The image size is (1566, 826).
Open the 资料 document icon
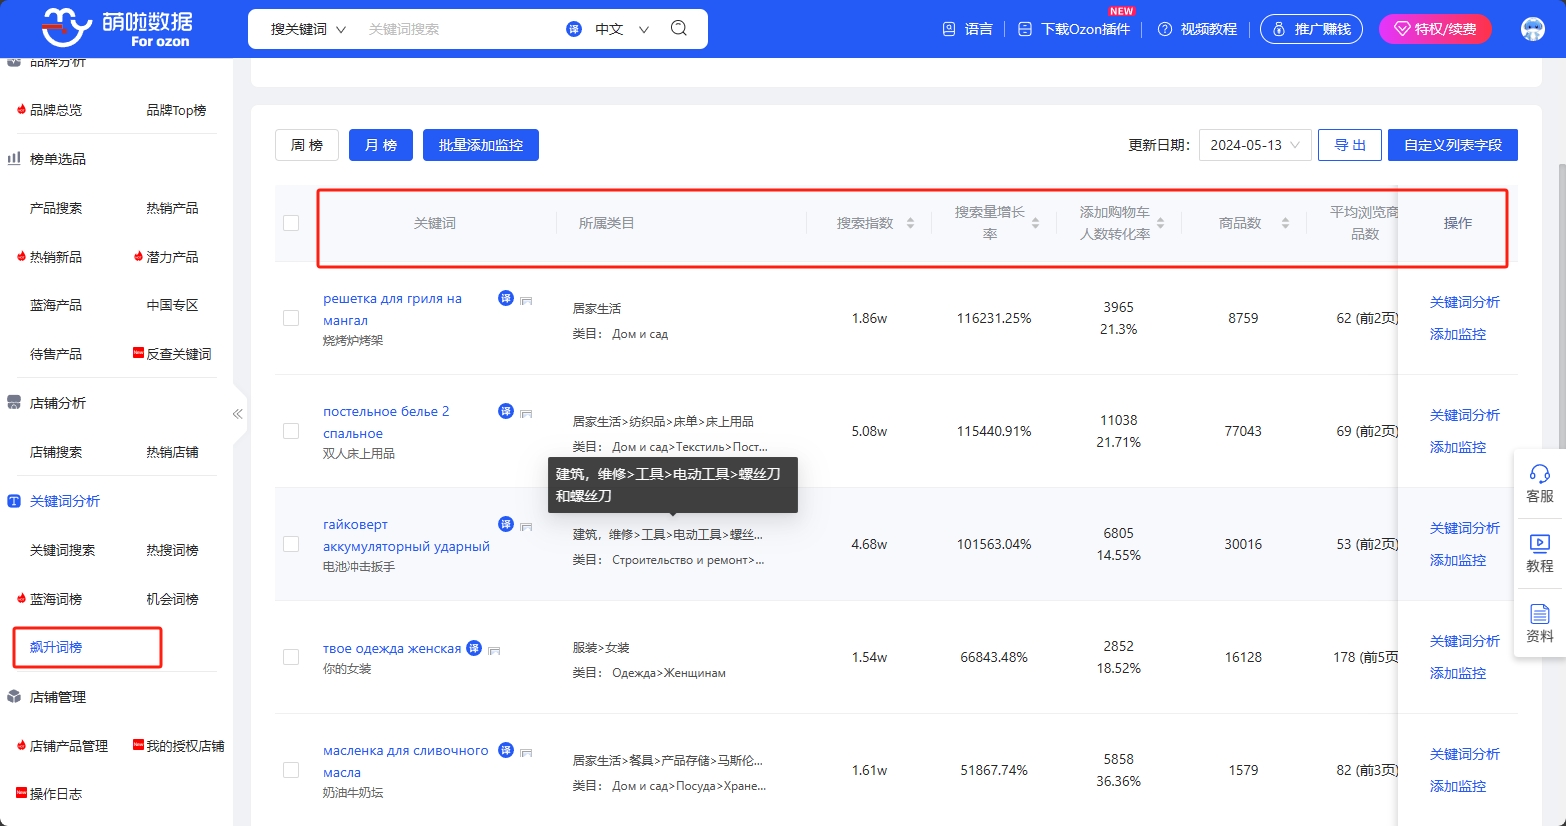click(1540, 613)
